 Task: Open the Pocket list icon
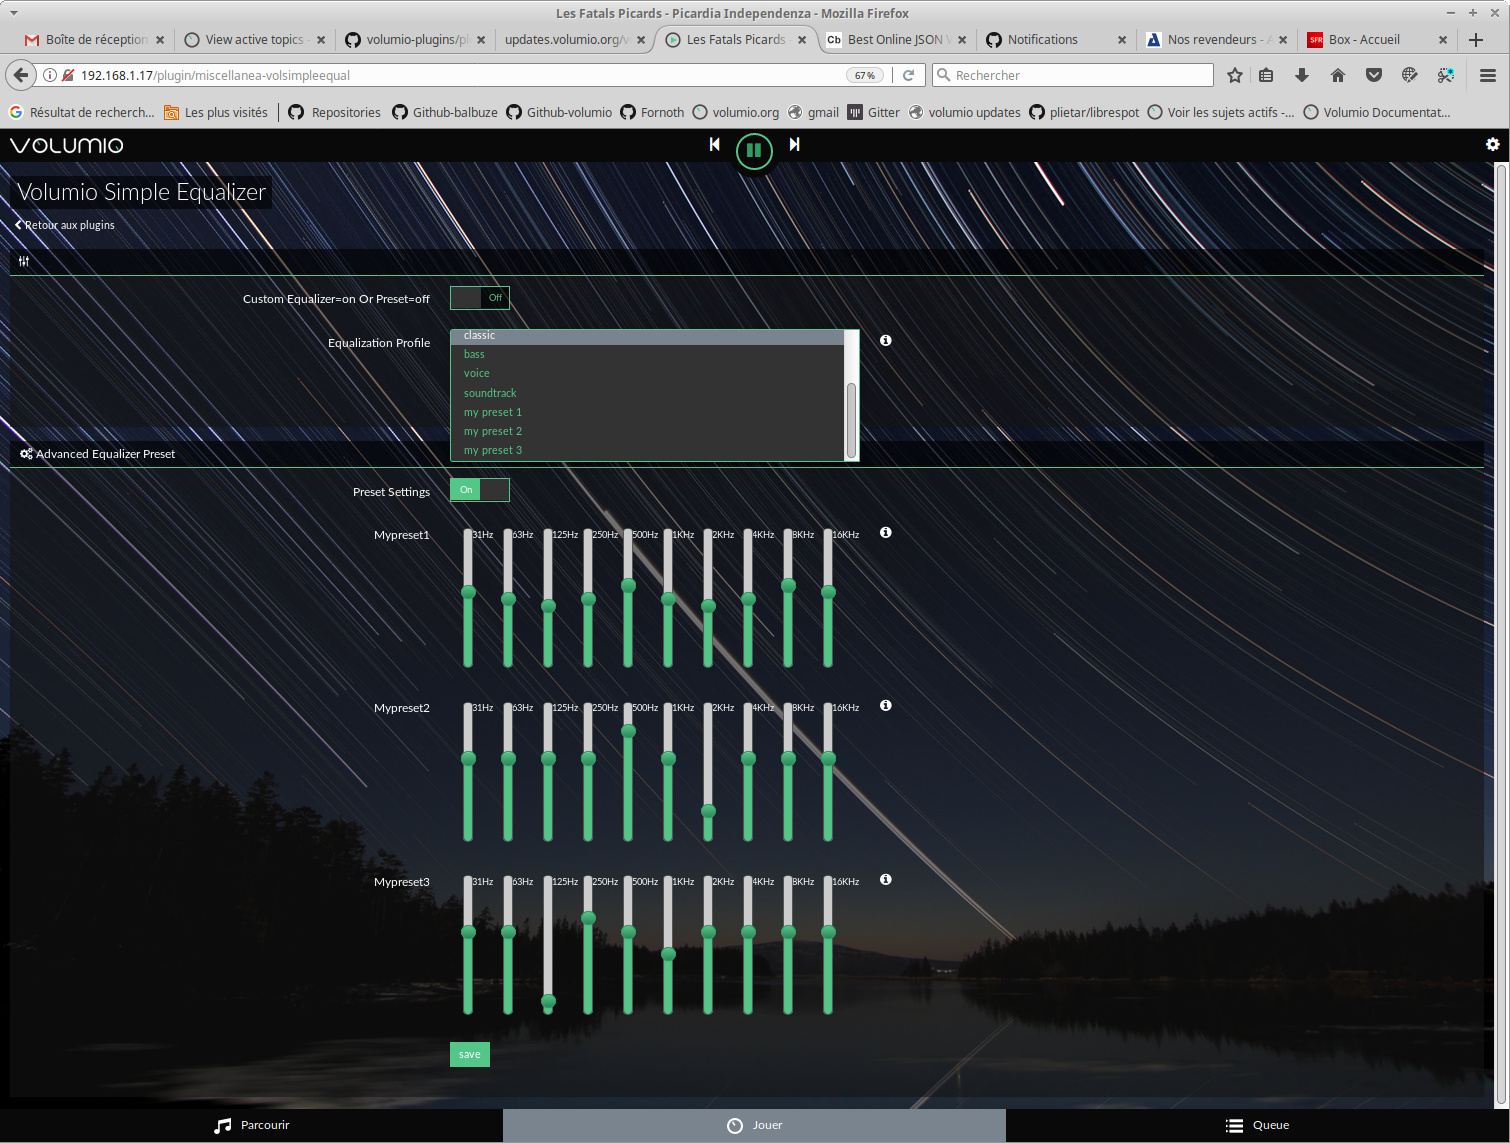coord(1374,75)
